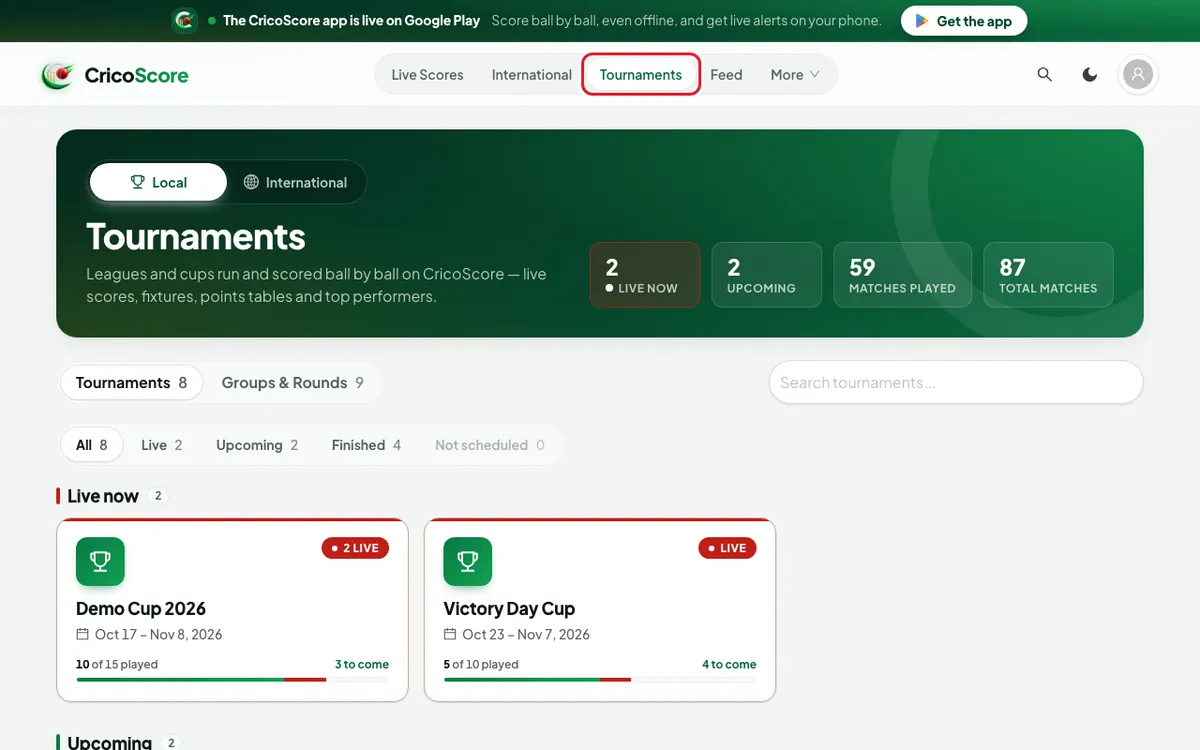Click the Total Matches stat box
The image size is (1200, 750).
[1048, 275]
